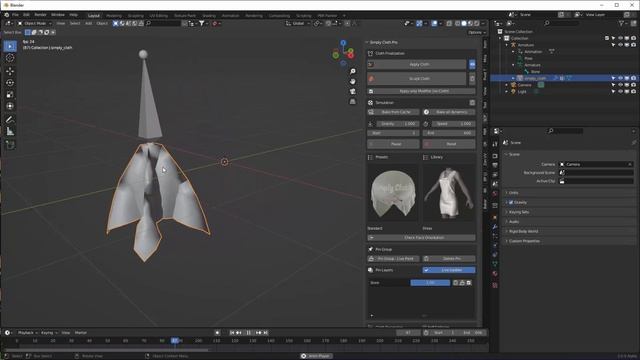The height and width of the screenshot is (360, 640).
Task: Expand the Camera item in outliner
Action: click(x=507, y=85)
